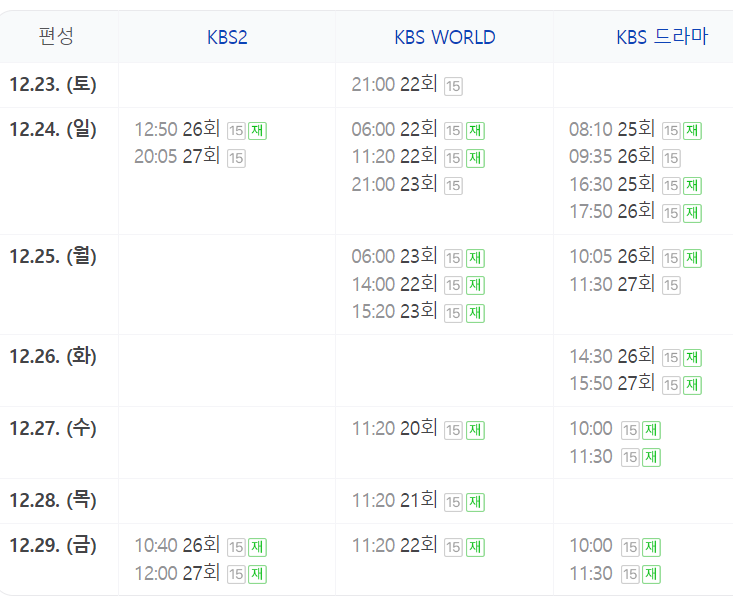Image resolution: width=733 pixels, height=603 pixels.
Task: Select the KBS WORLD 15:20 23회 entry
Action: pos(394,311)
